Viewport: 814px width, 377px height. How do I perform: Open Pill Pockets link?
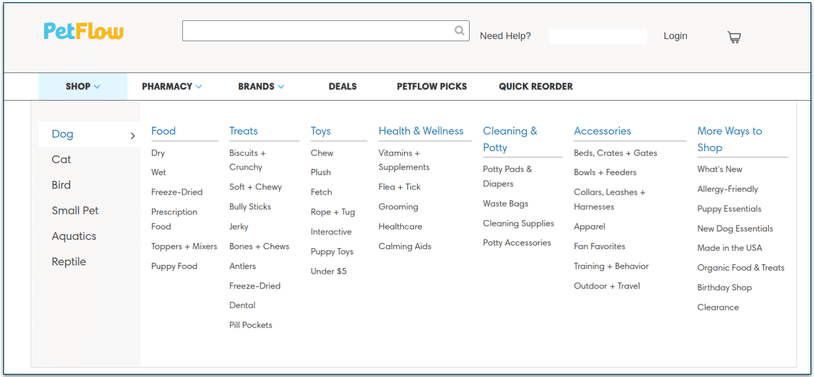point(251,325)
